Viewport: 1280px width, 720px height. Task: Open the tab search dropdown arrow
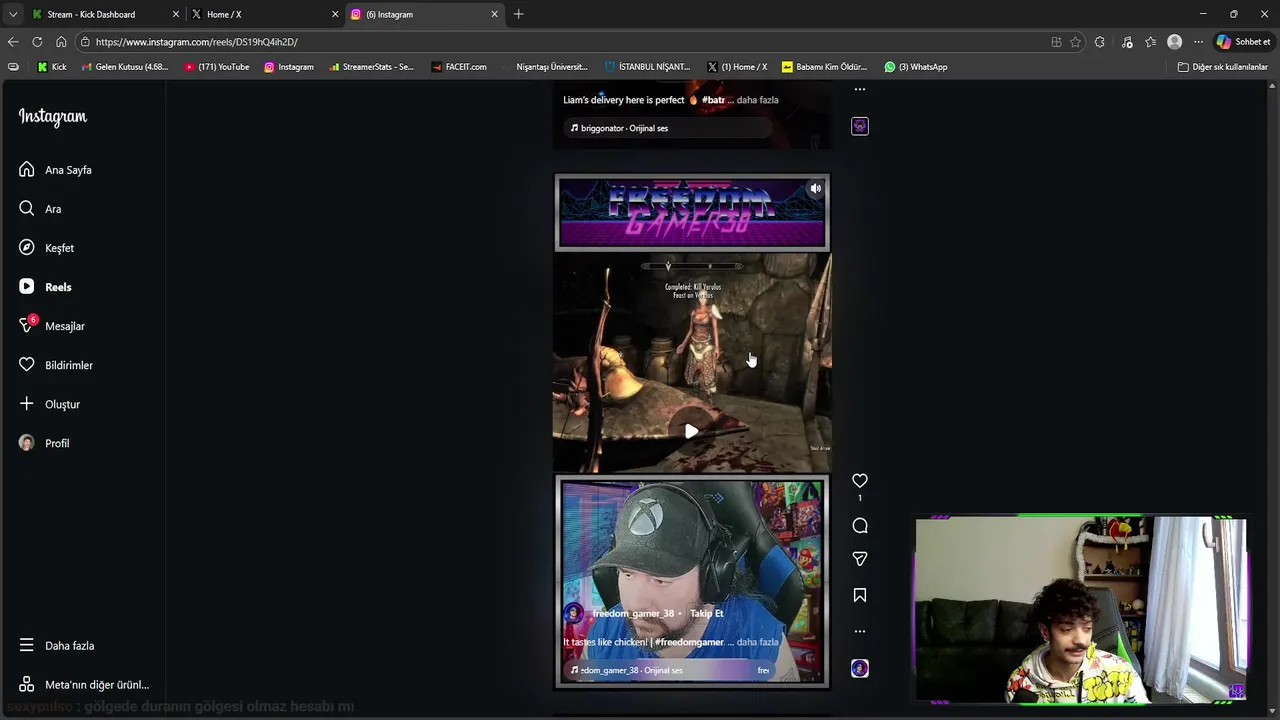[x=12, y=14]
